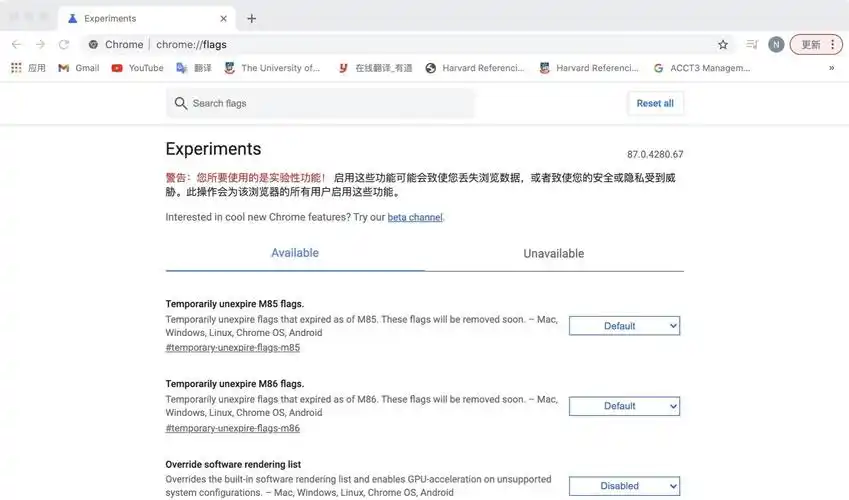Switch to the Available tab
This screenshot has width=849, height=500.
coord(295,253)
